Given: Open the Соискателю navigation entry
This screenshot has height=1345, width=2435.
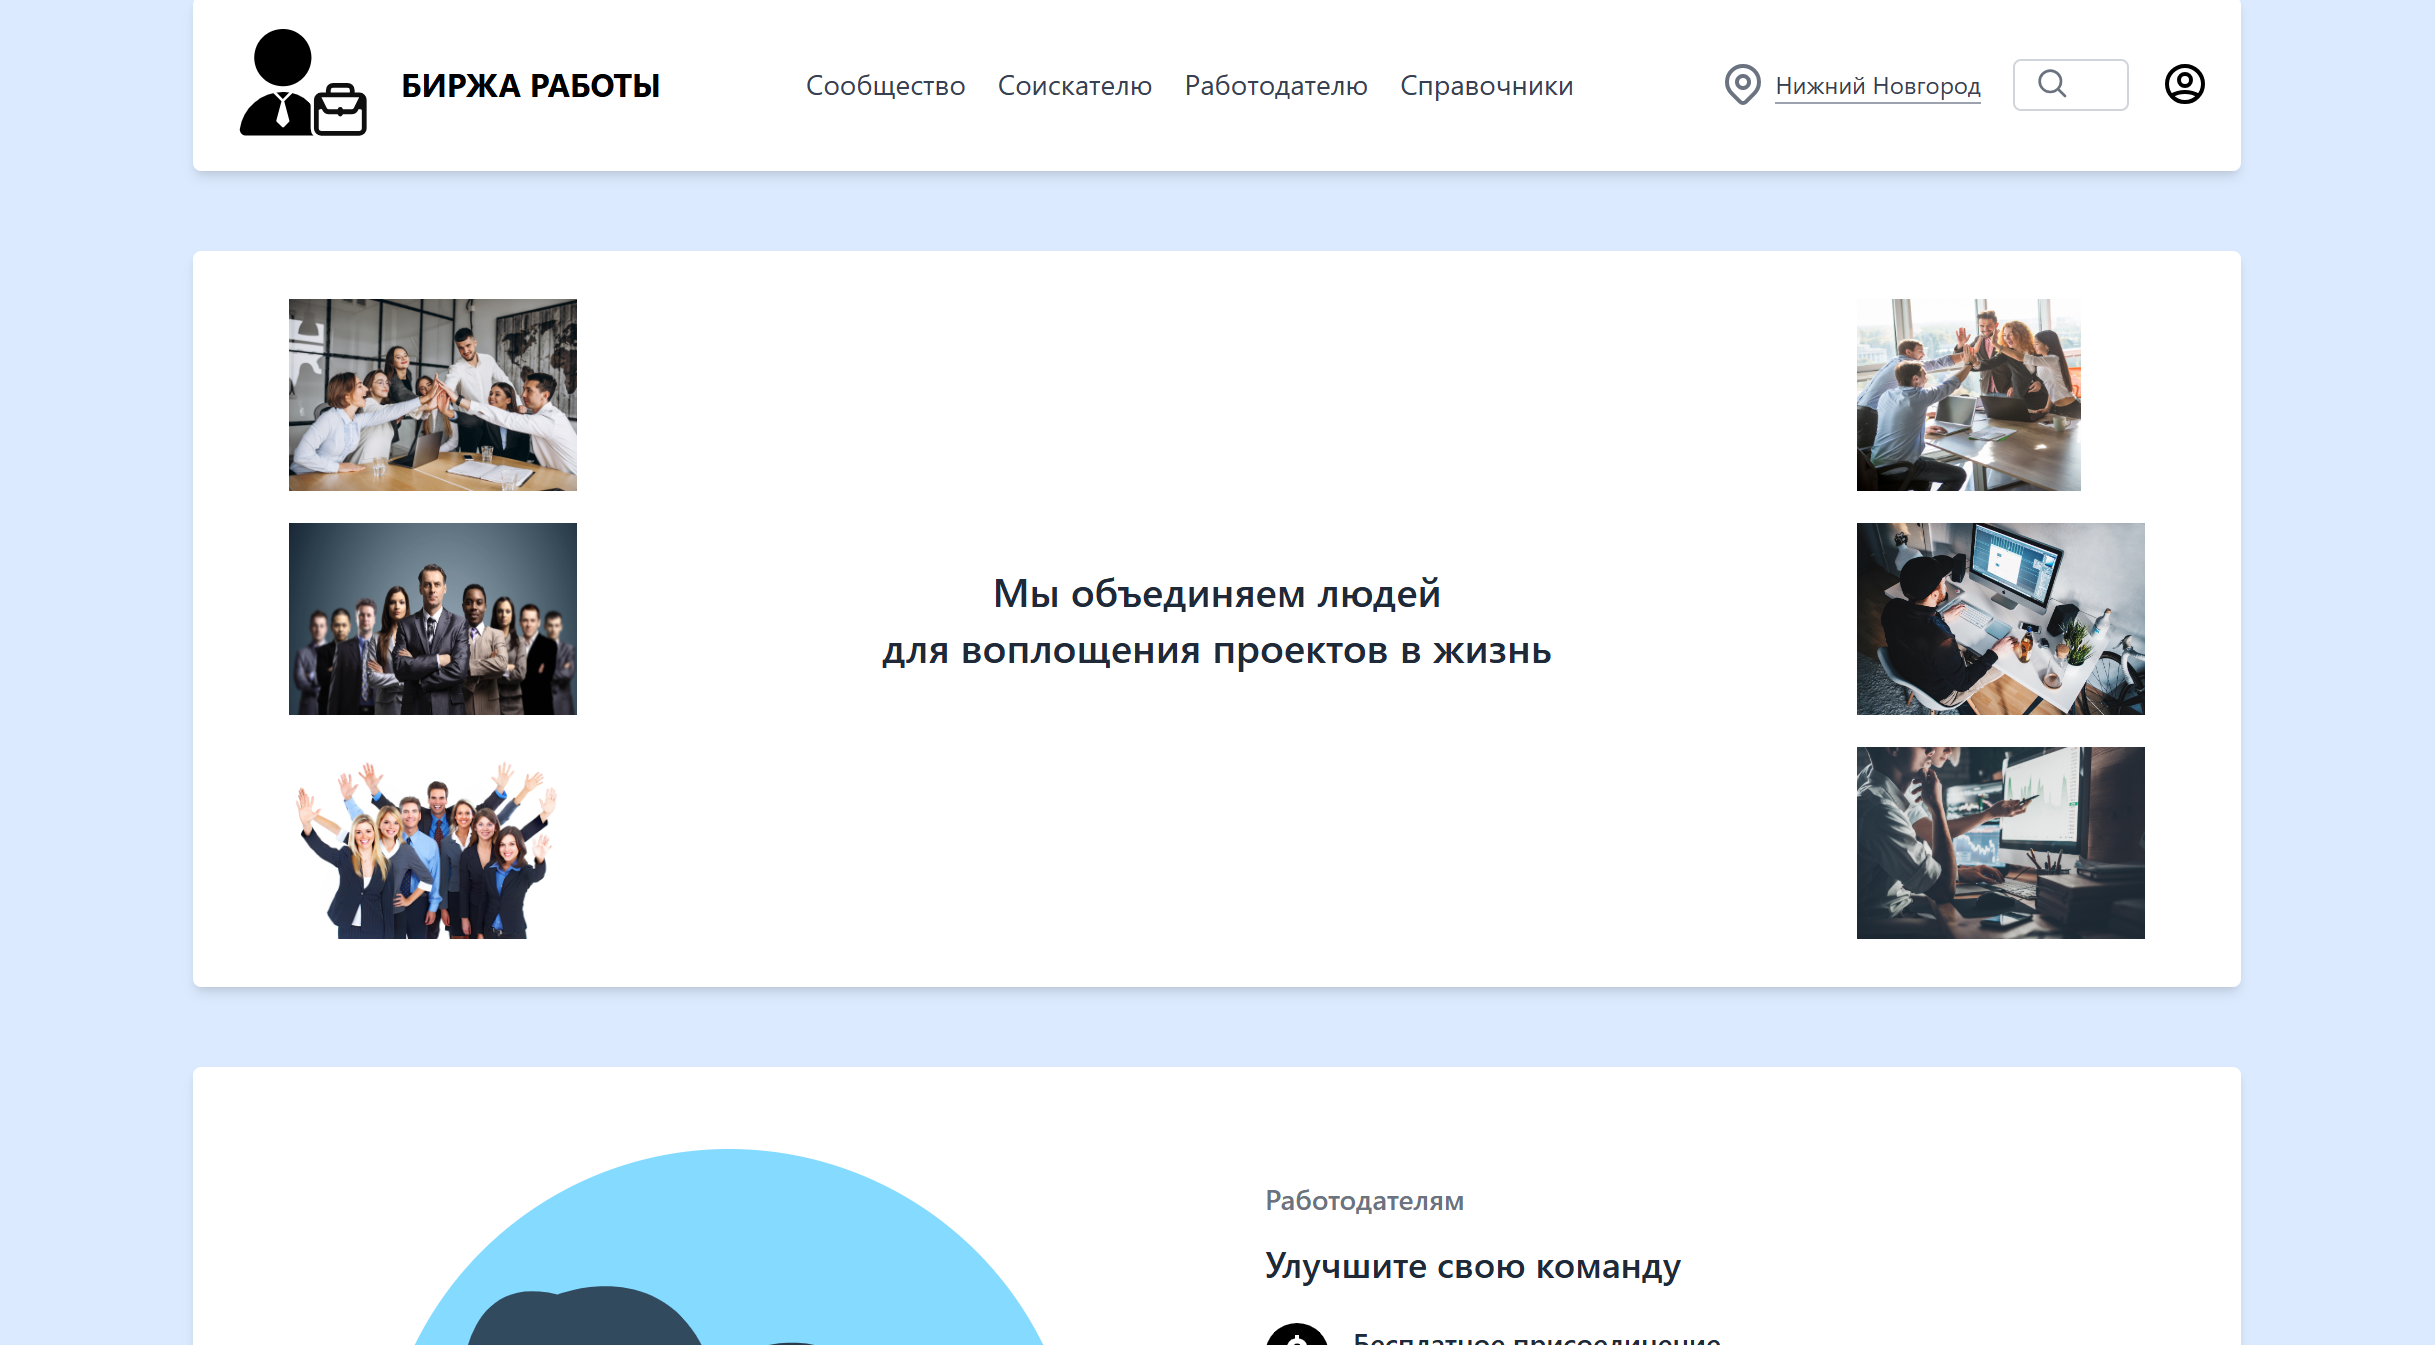Looking at the screenshot, I should (x=1075, y=86).
